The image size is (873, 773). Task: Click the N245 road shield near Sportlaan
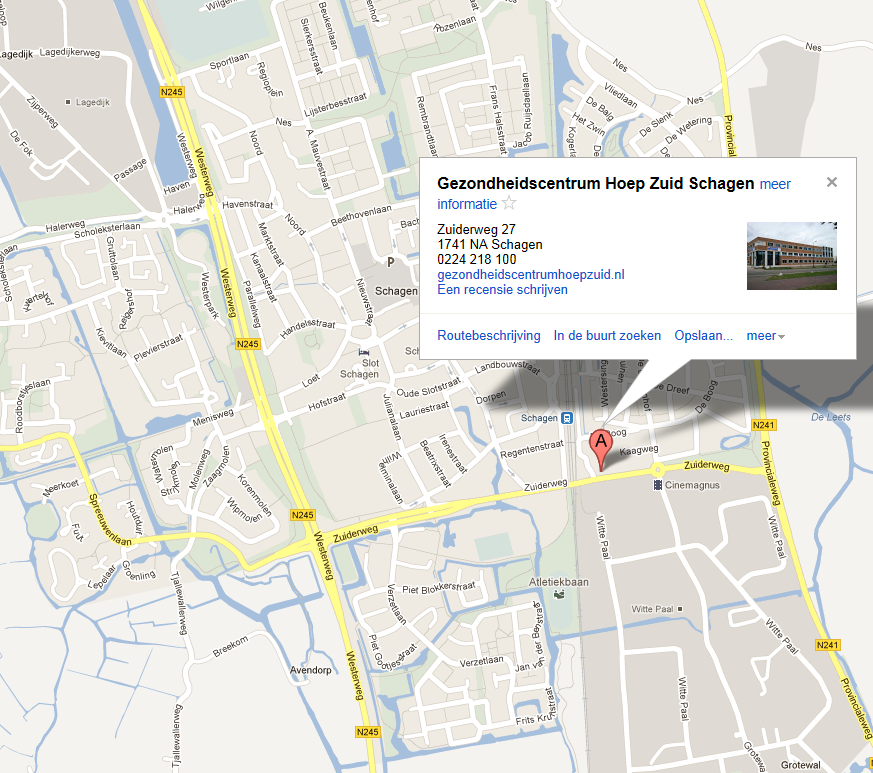[x=171, y=92]
